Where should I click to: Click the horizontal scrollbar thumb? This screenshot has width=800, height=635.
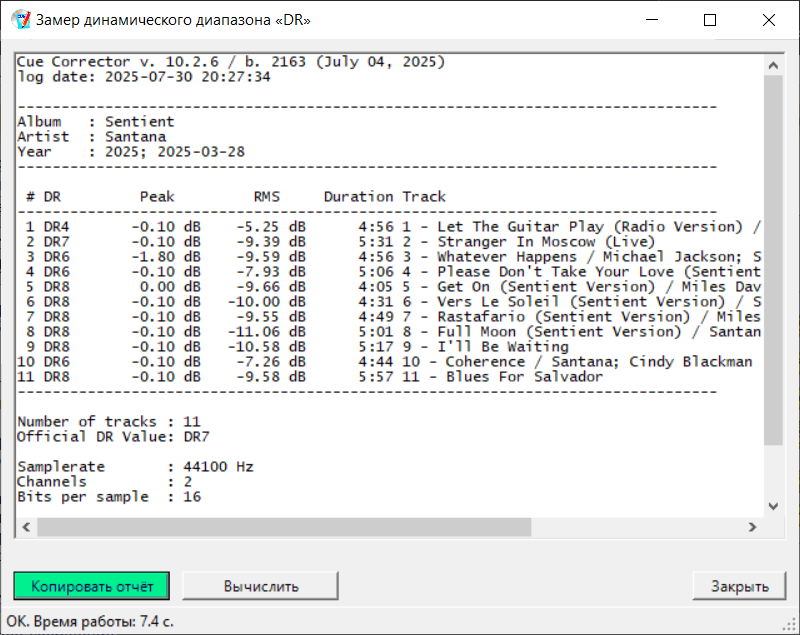click(284, 527)
